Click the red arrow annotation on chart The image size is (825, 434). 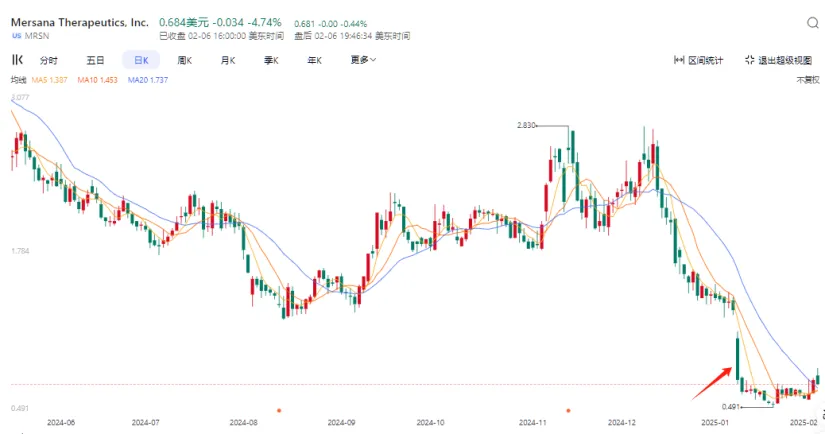(x=711, y=383)
